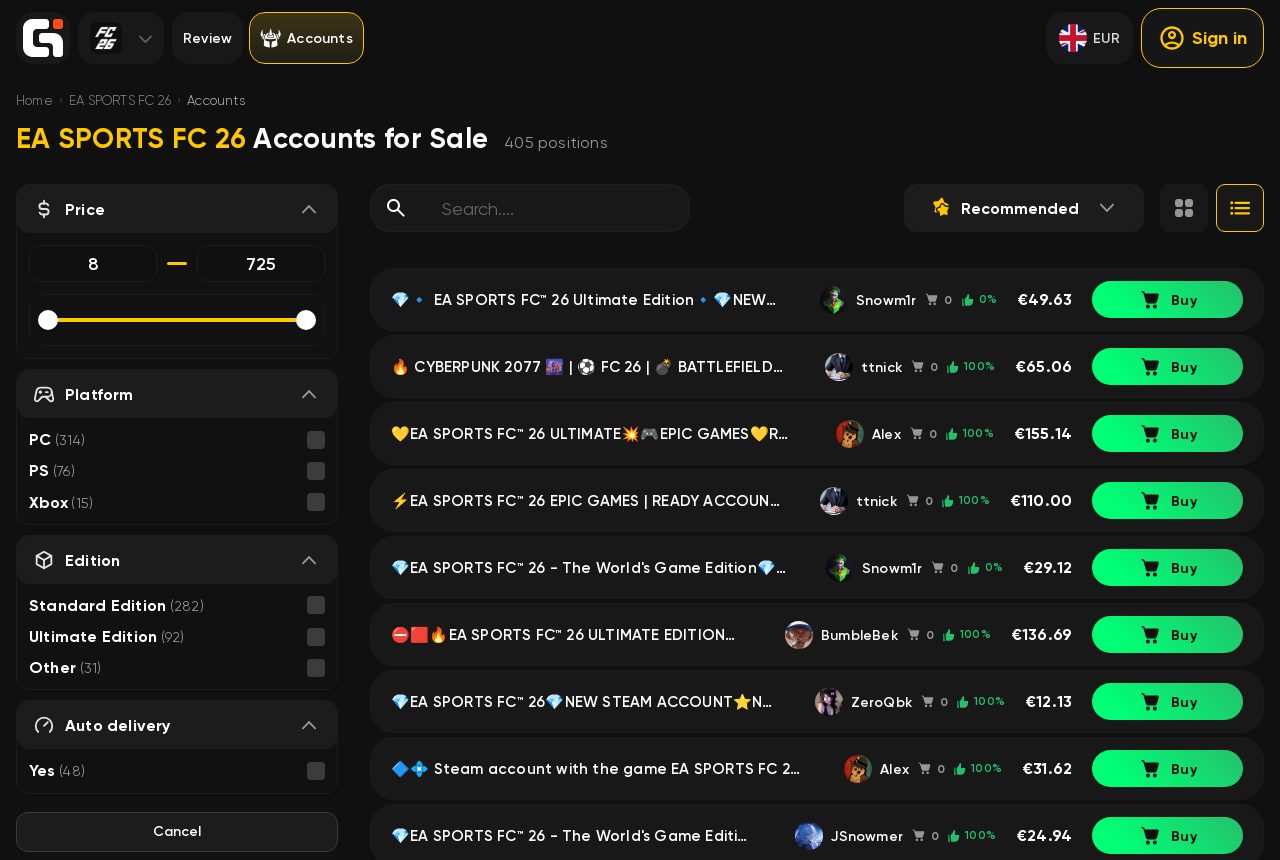Click the minimum price slider handle
The width and height of the screenshot is (1280, 860).
click(x=48, y=320)
